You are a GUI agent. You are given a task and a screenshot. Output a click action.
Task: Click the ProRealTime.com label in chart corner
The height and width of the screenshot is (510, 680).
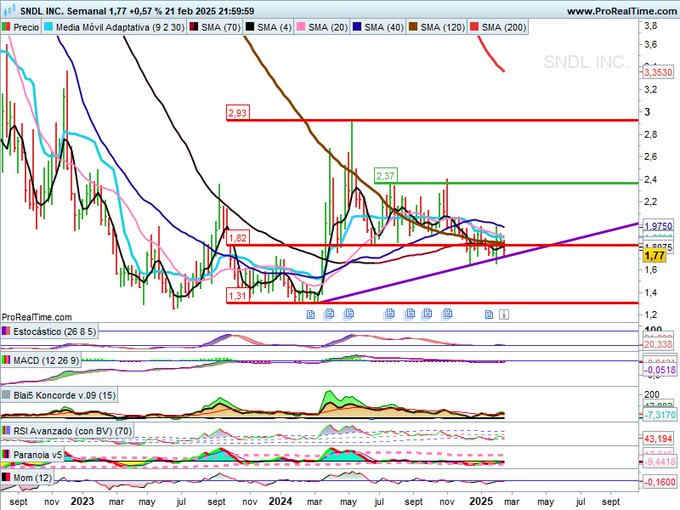(37, 317)
